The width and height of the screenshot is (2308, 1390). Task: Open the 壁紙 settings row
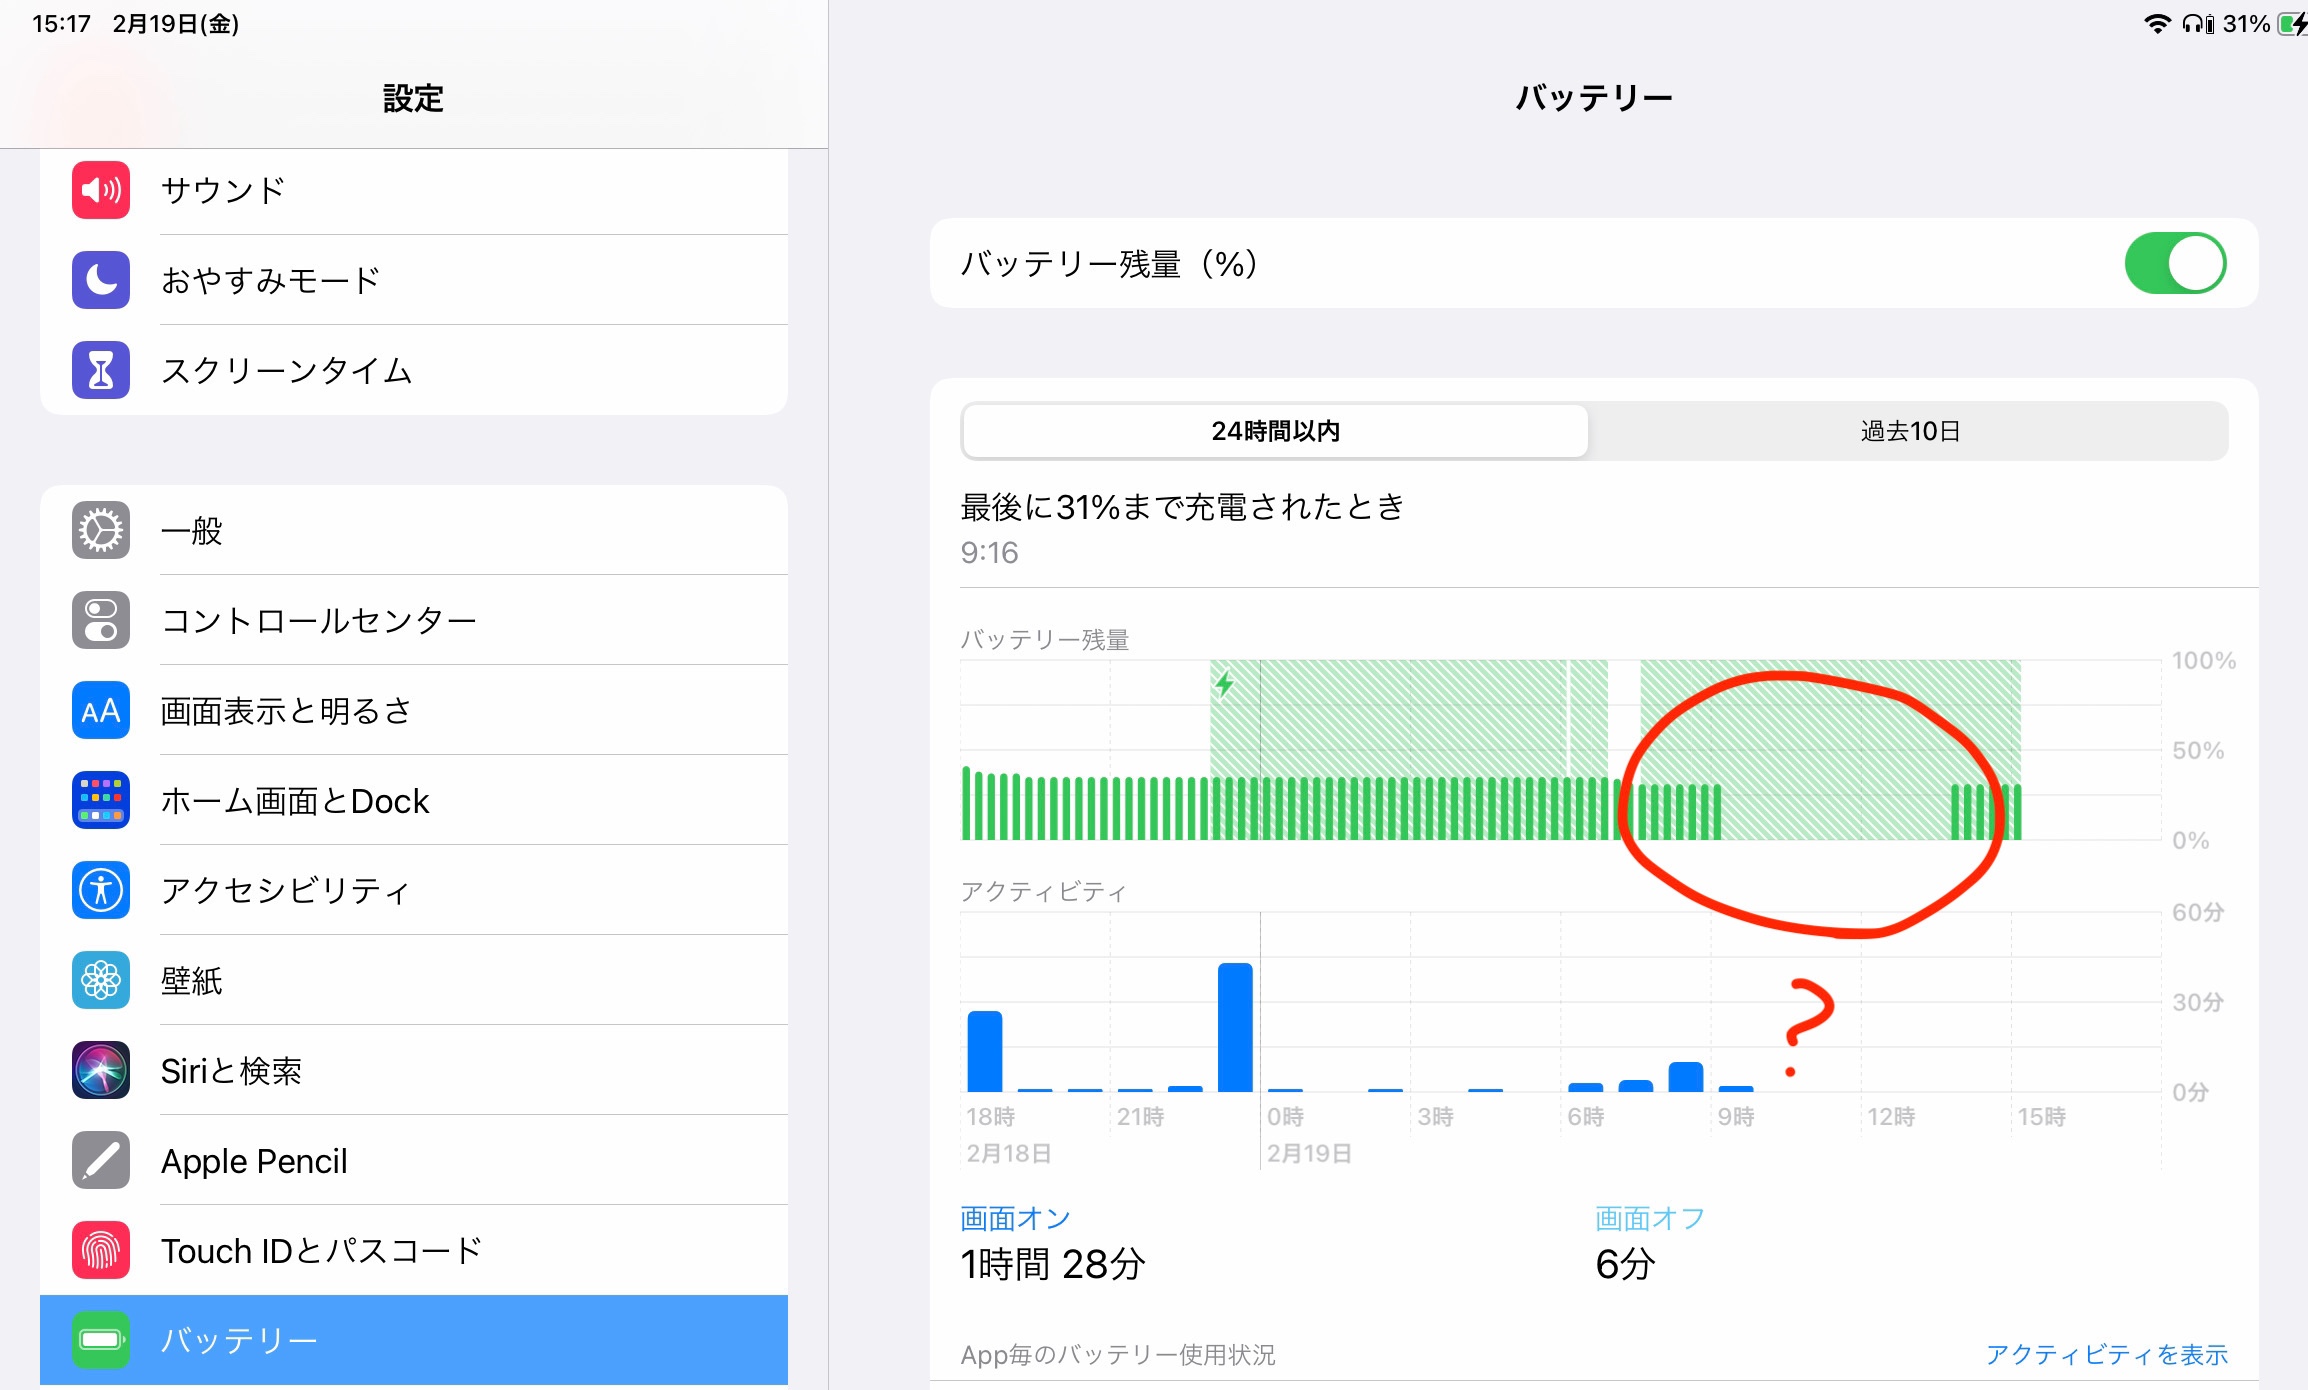(414, 980)
